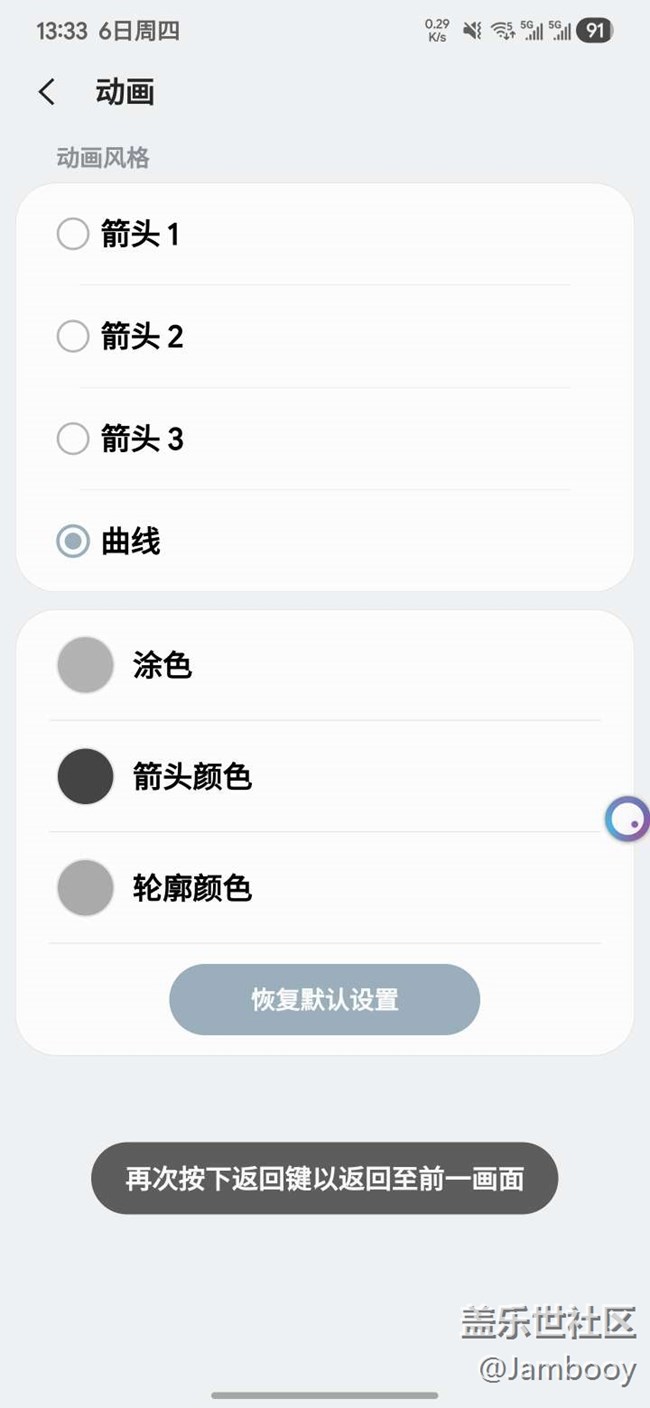This screenshot has width=650, height=1408.
Task: Tap the network speed K/s indicator
Action: pyautogui.click(x=437, y=31)
